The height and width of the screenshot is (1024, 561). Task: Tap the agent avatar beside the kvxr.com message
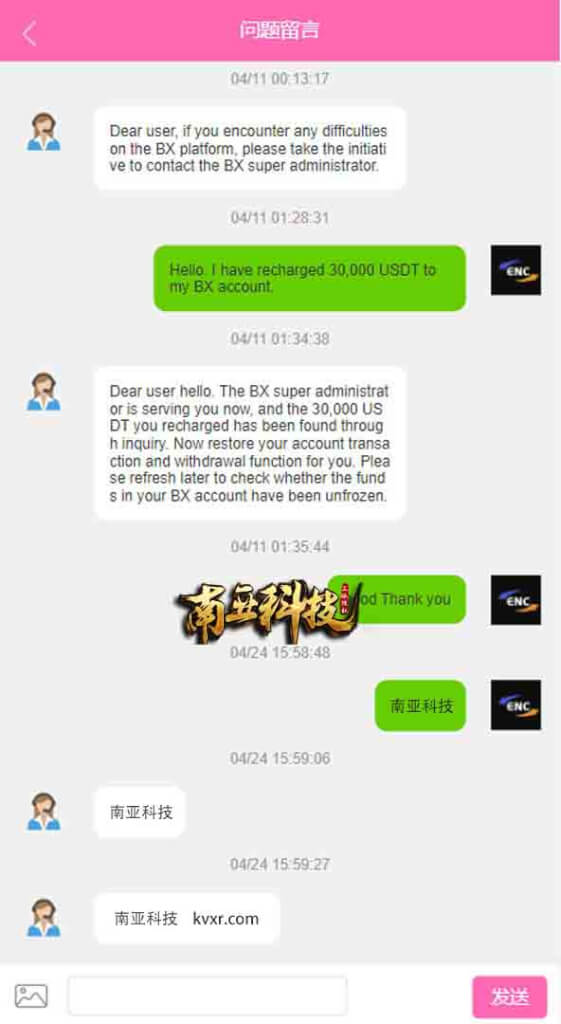[x=44, y=918]
